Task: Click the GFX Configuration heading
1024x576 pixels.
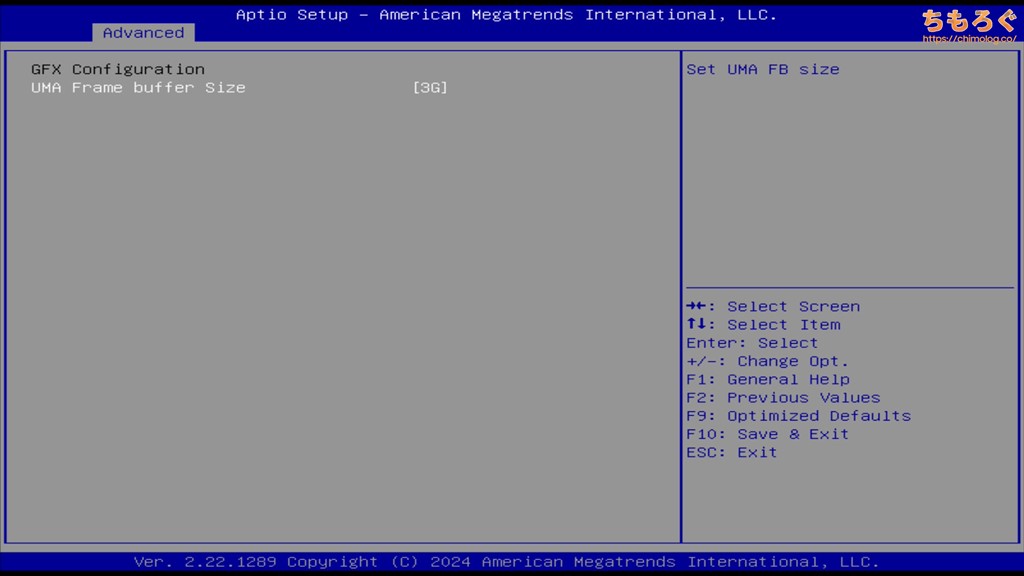Action: tap(118, 69)
